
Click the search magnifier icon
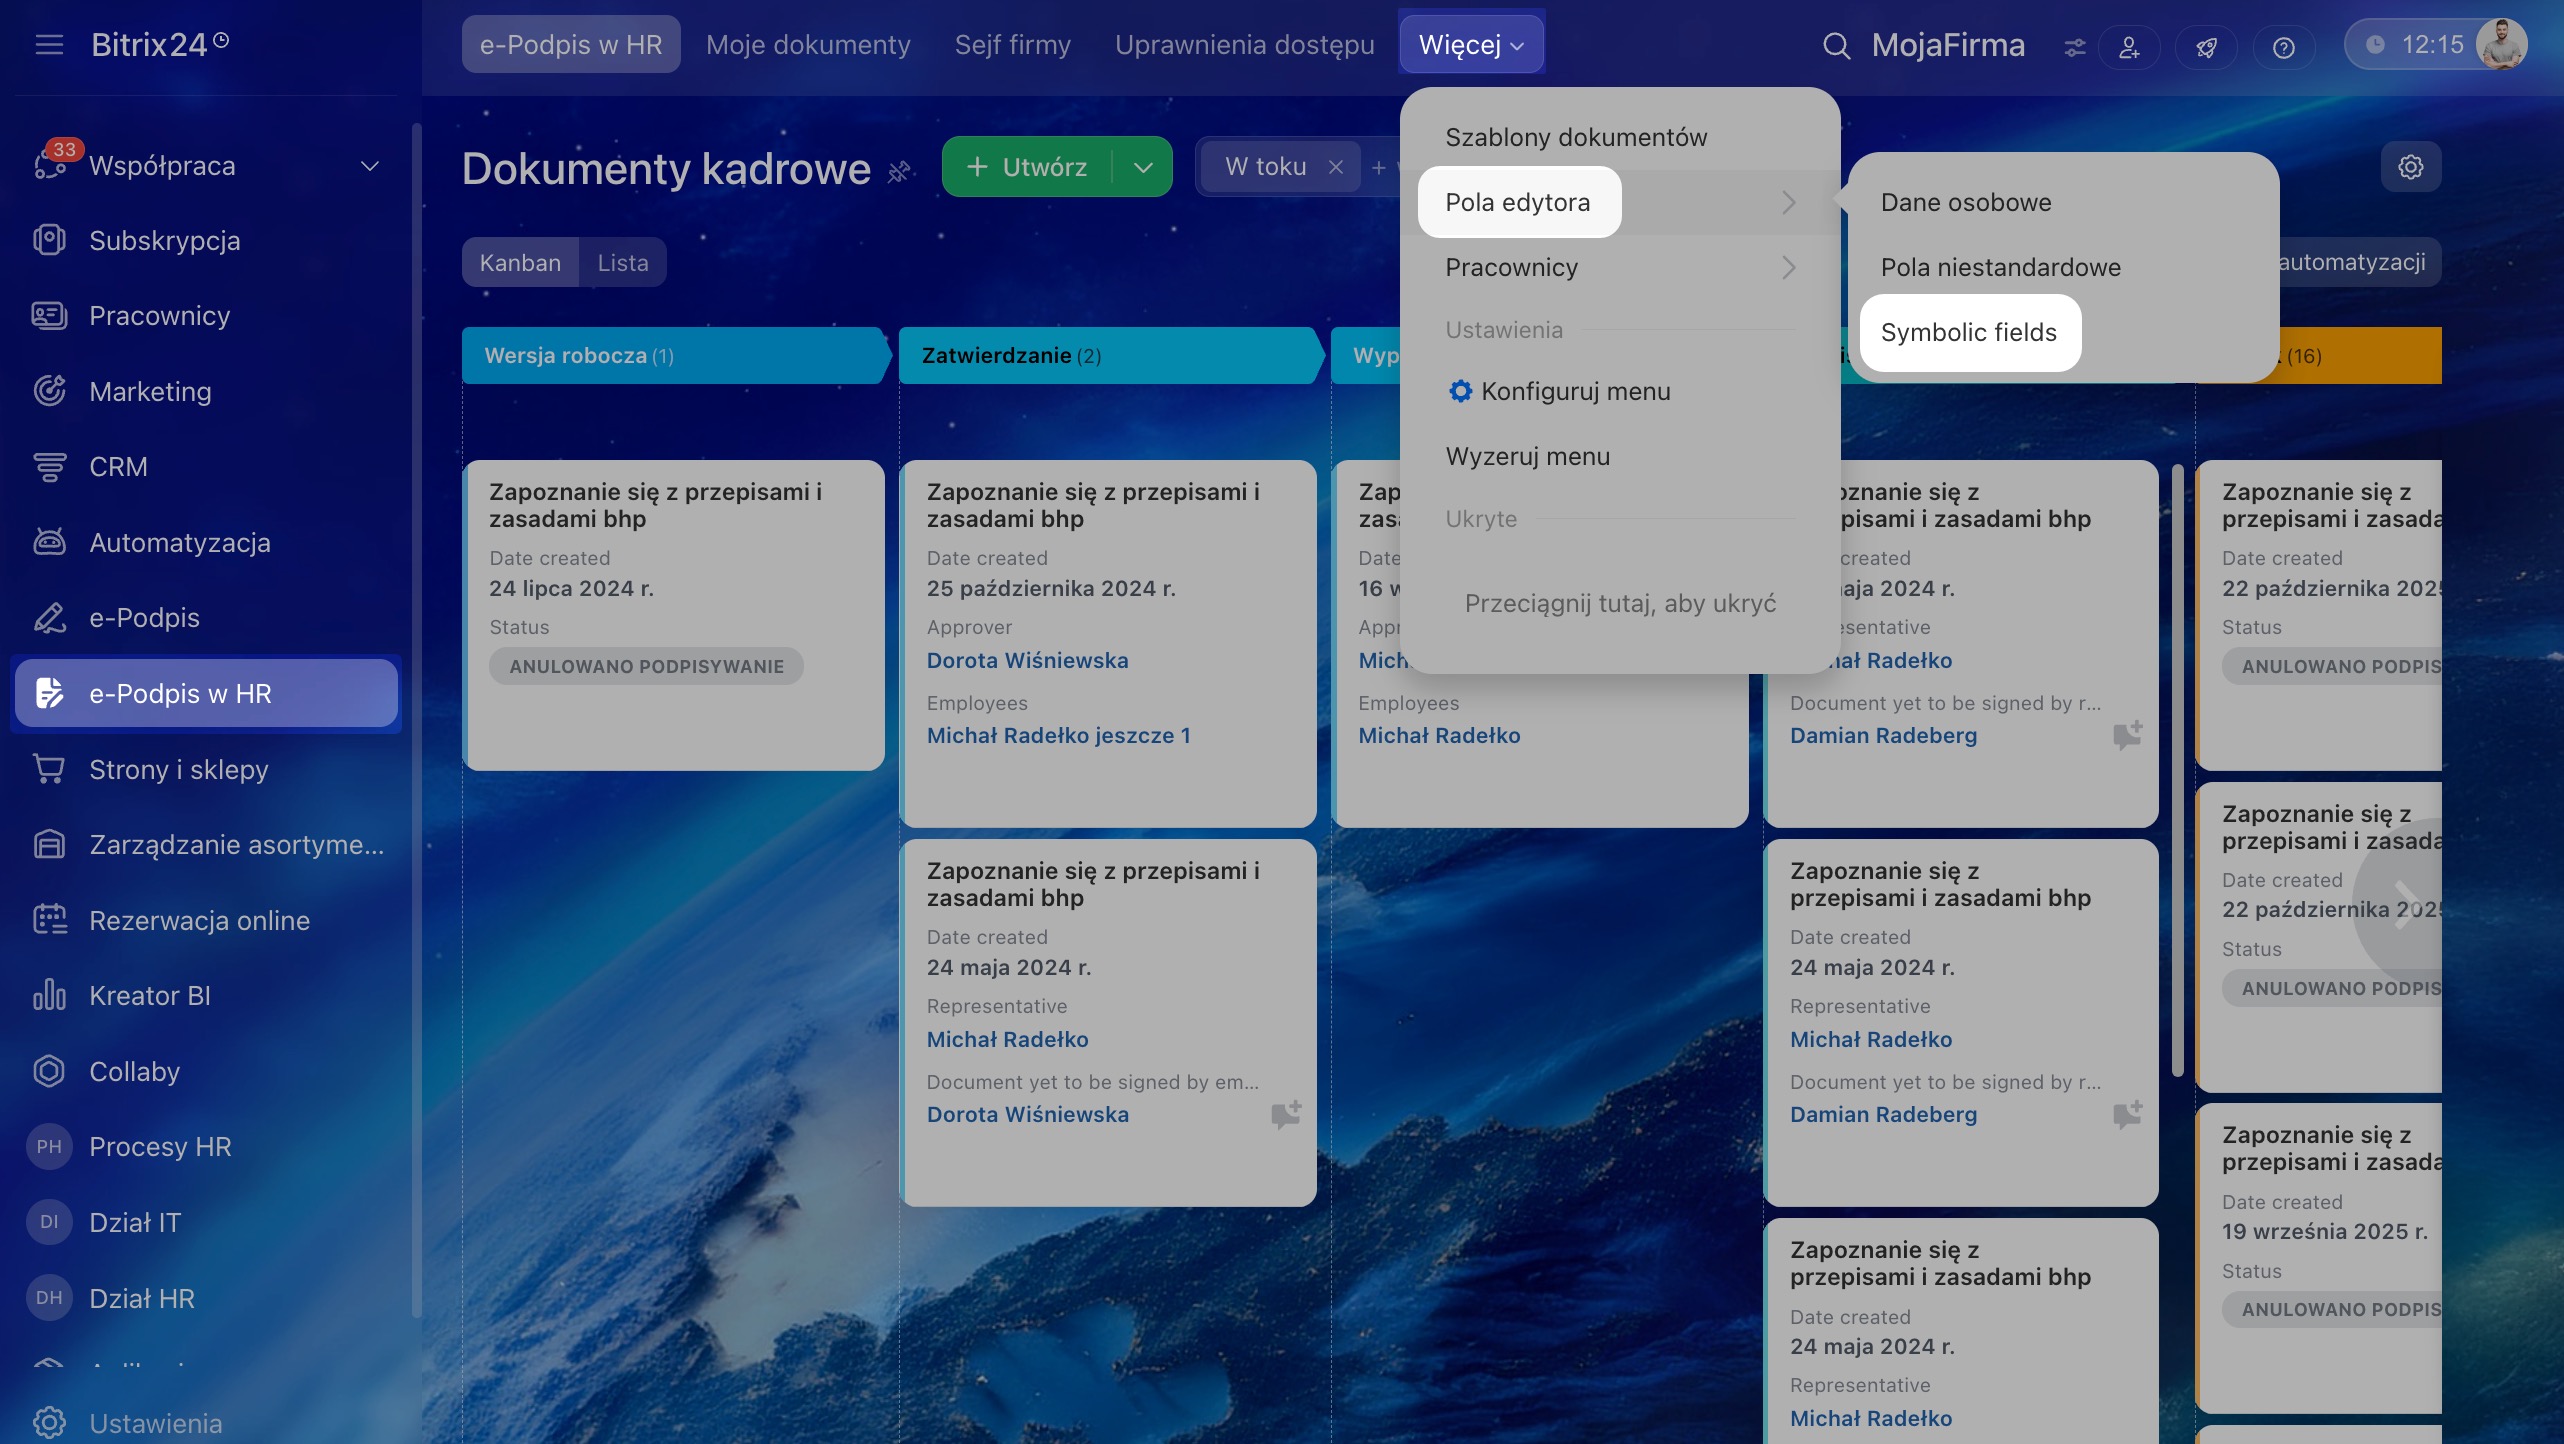tap(1836, 46)
